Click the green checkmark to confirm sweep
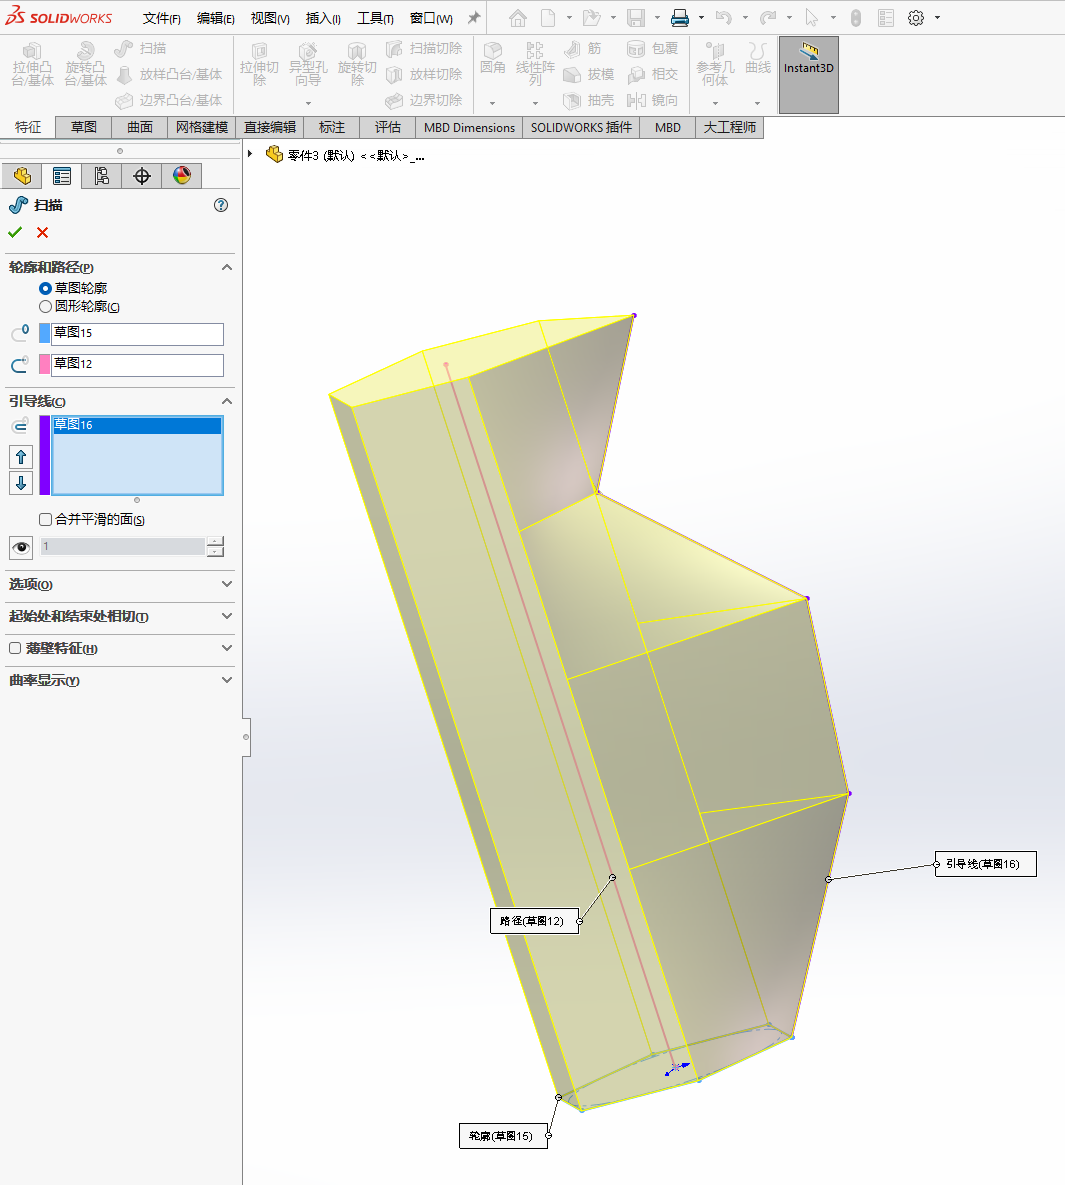Viewport: 1065px width, 1185px height. (x=15, y=232)
